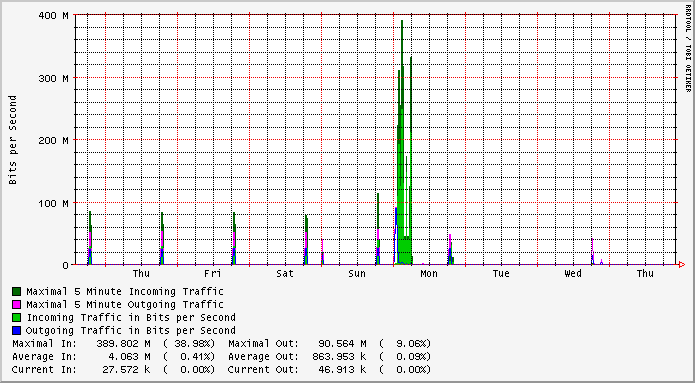This screenshot has width=695, height=383.
Task: Click the light green Incoming Traffic swatch
Action: pos(16,317)
